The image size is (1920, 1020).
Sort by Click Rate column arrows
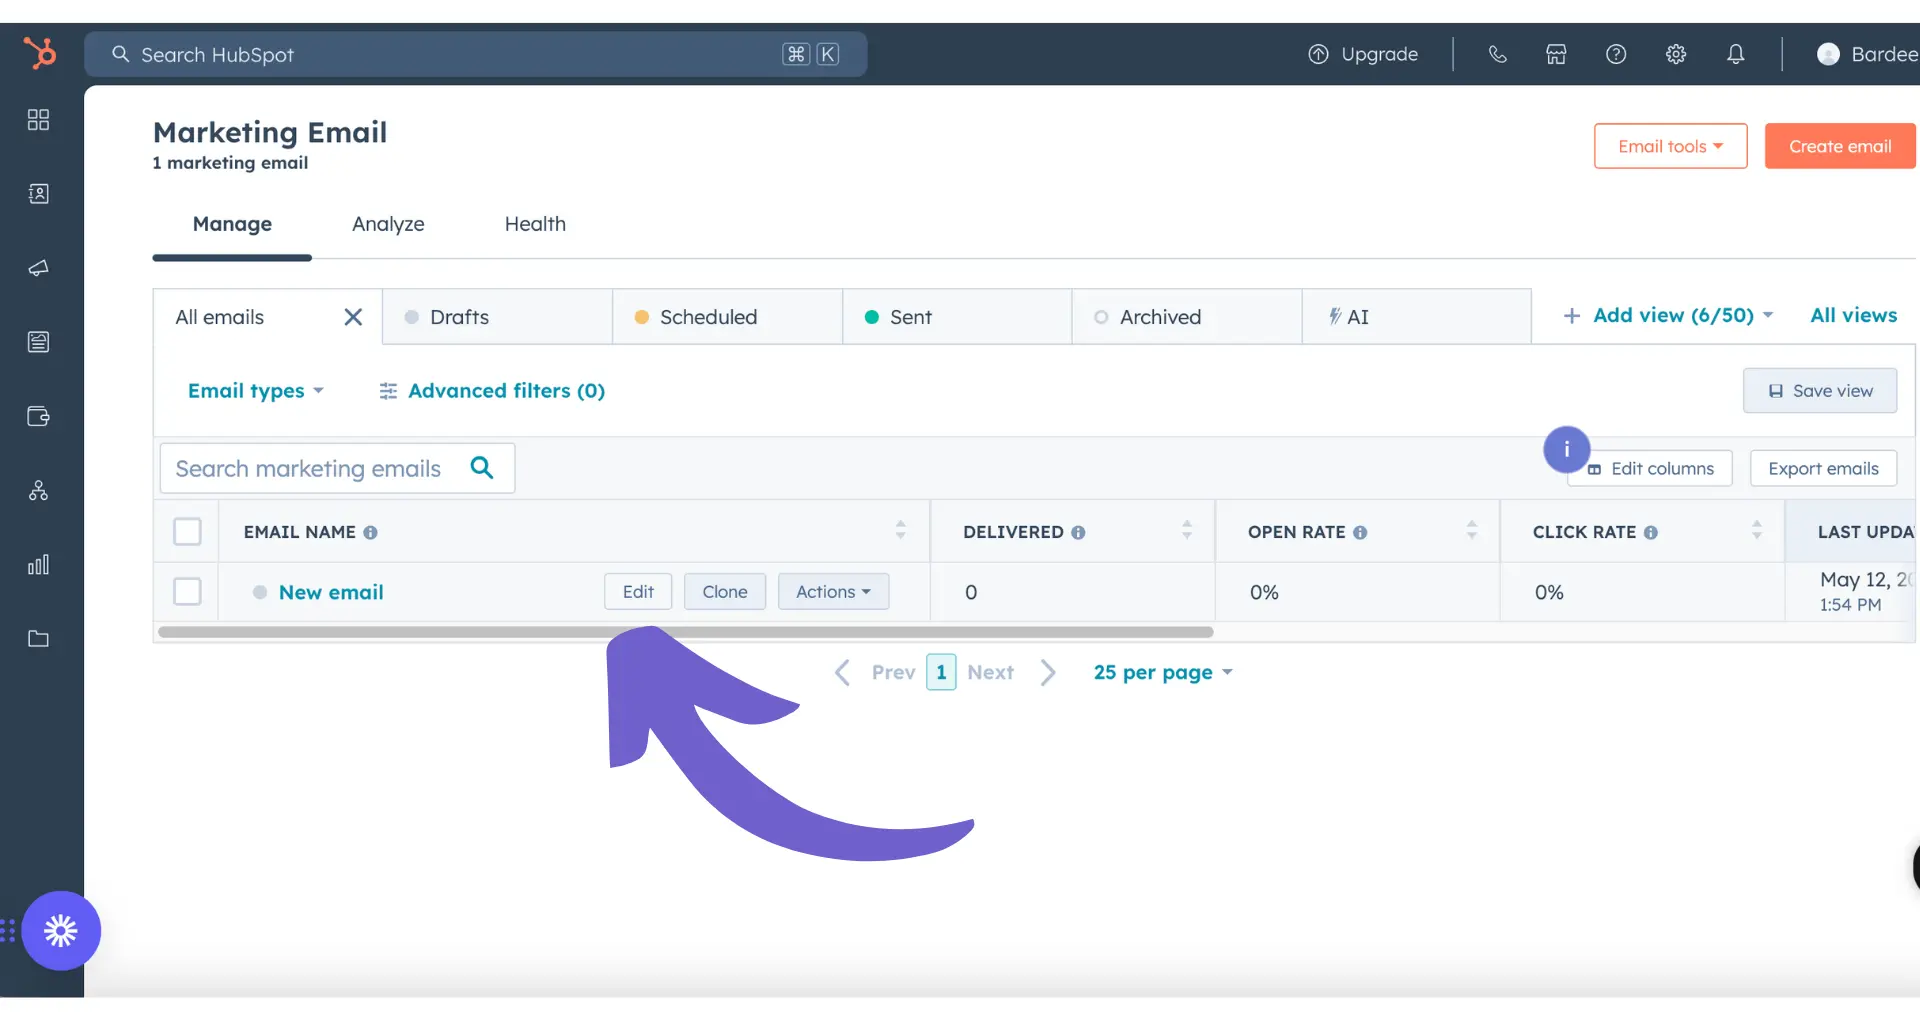[x=1757, y=531]
